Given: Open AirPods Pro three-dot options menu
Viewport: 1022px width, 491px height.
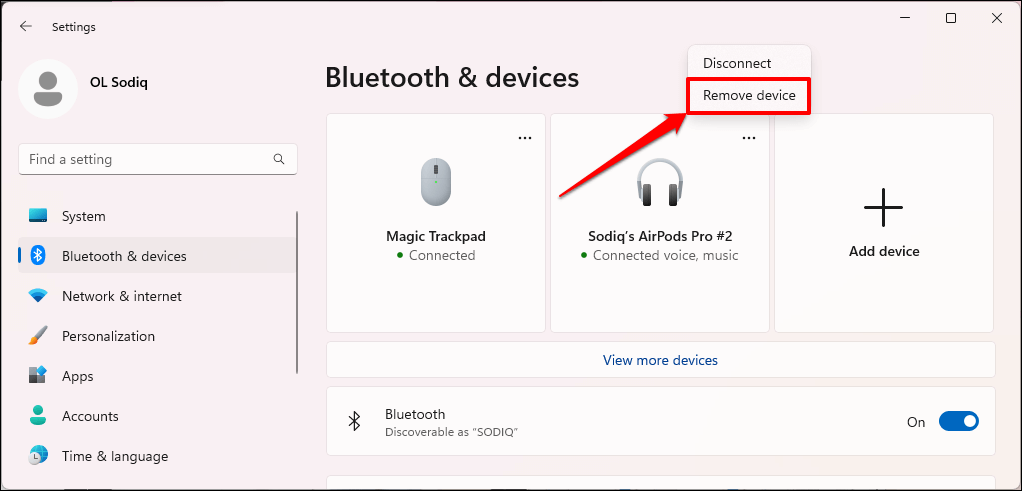Looking at the screenshot, I should 748,138.
